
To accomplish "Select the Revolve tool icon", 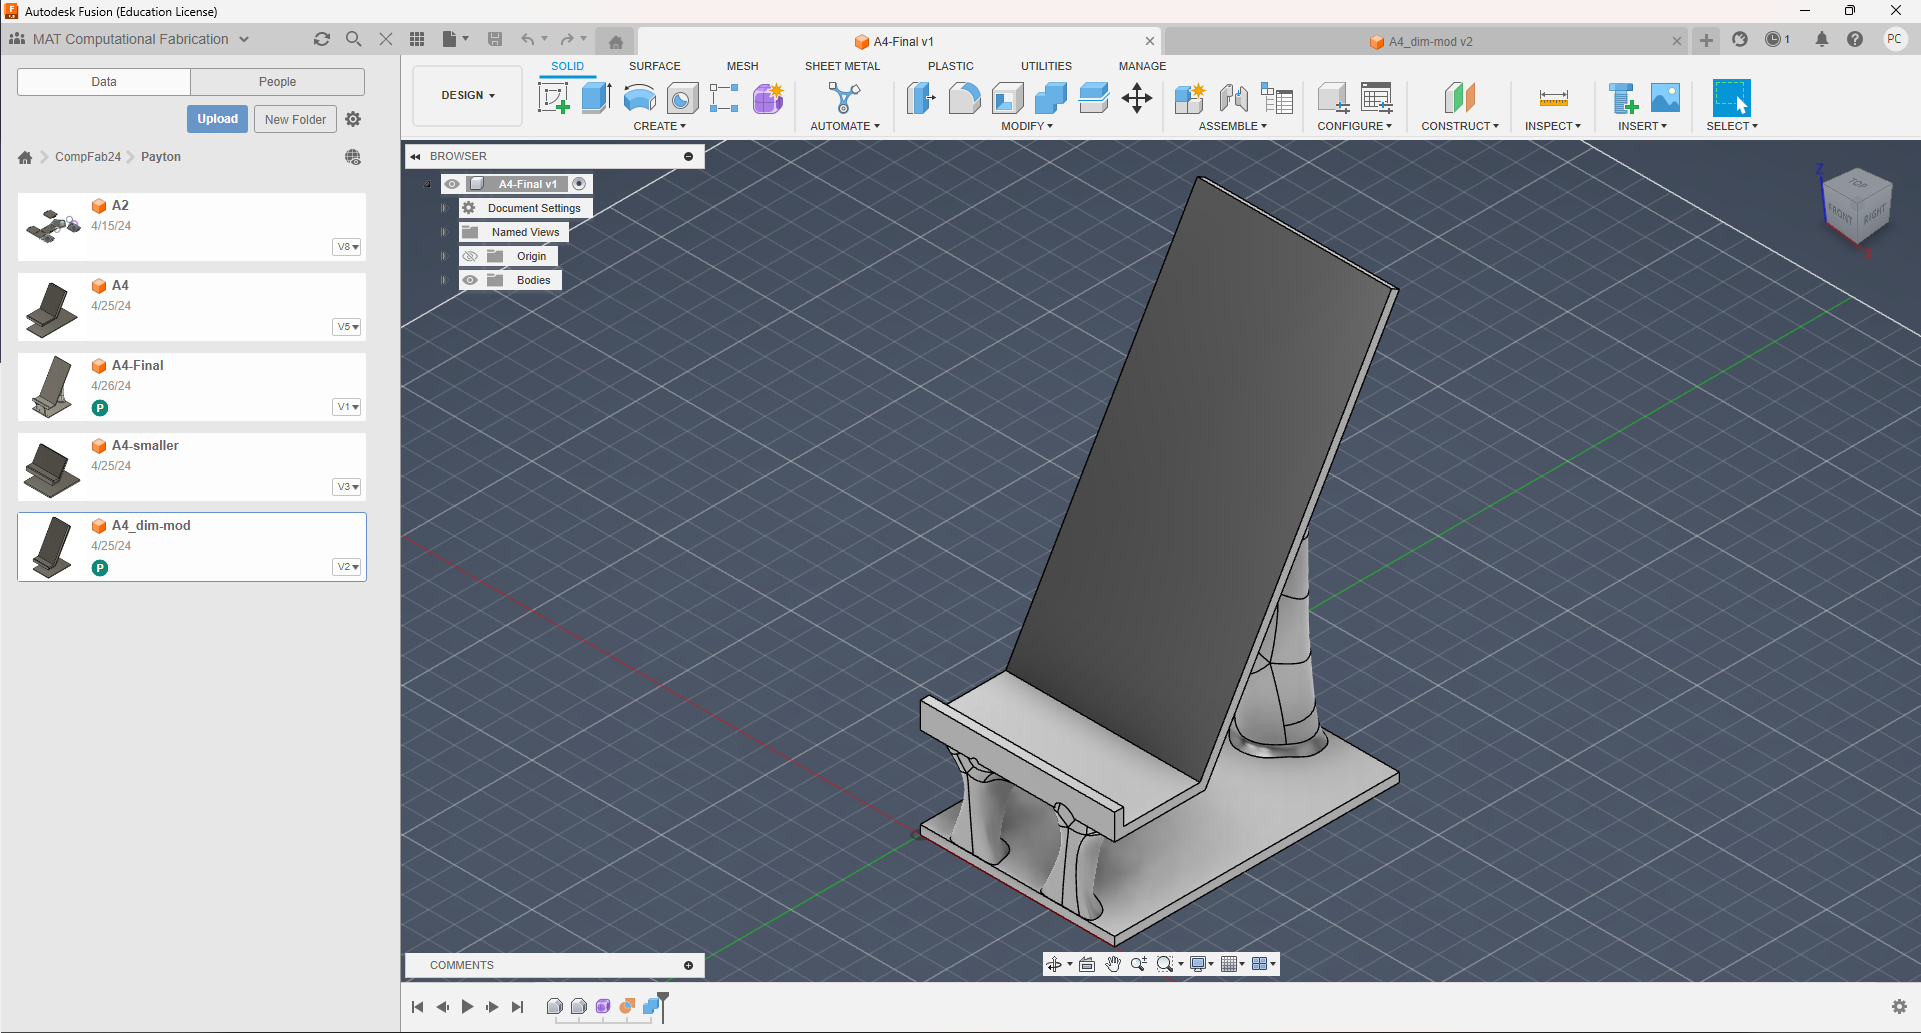I will point(640,98).
